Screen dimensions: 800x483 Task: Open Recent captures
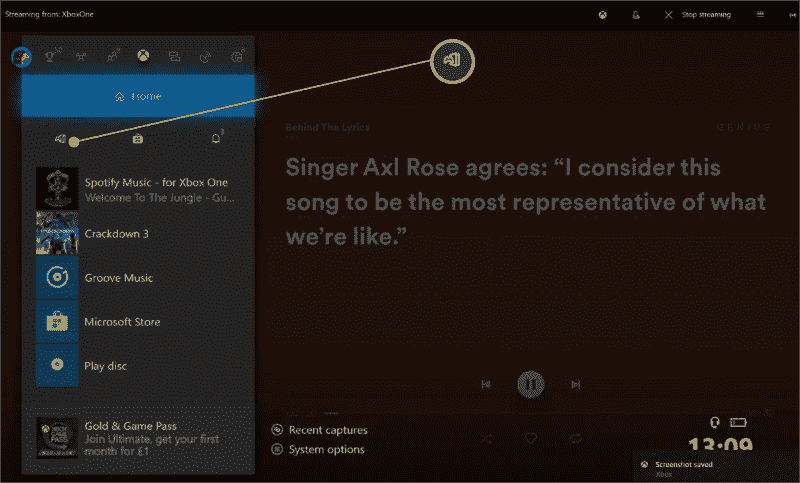point(319,430)
